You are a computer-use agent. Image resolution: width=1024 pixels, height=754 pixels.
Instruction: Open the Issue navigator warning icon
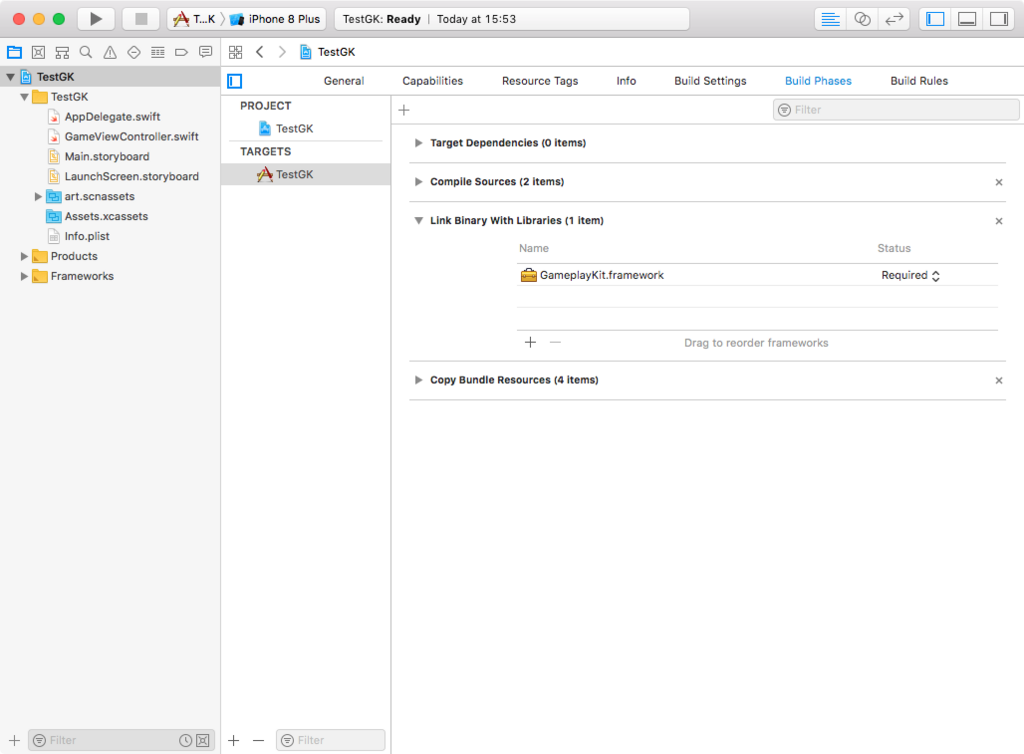[110, 52]
